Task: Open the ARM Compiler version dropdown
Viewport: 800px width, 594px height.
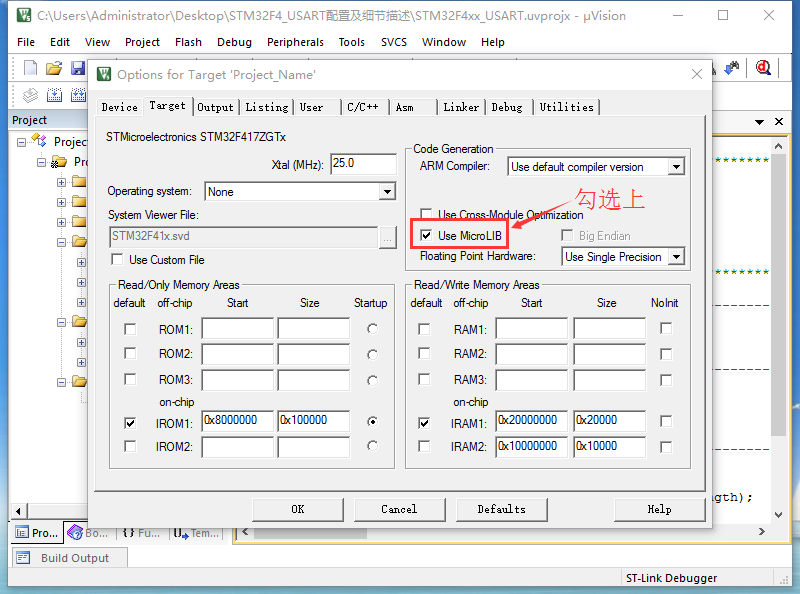Action: (676, 167)
